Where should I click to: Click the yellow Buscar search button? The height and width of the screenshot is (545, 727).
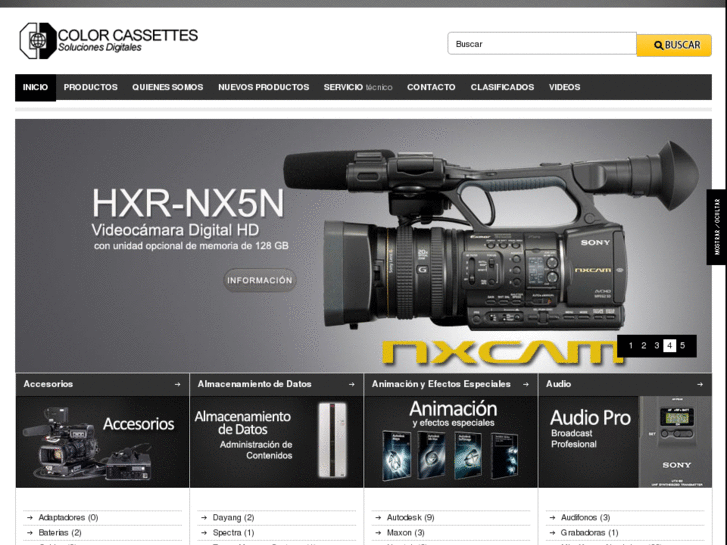[x=674, y=45]
